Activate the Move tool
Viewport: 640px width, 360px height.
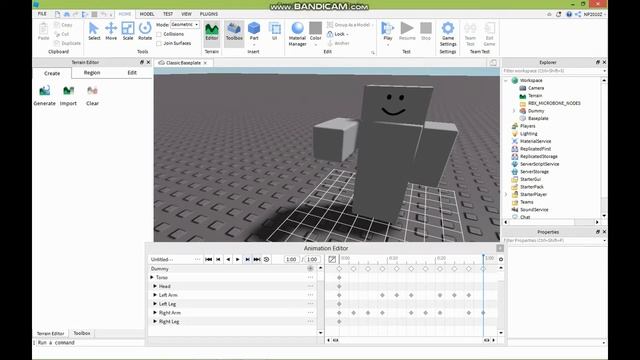pyautogui.click(x=111, y=31)
